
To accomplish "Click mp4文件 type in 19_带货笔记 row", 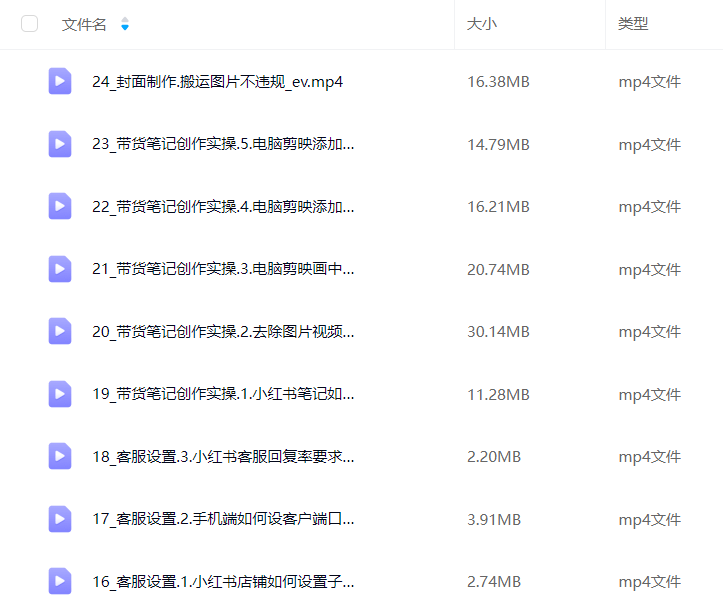I will click(x=649, y=394).
